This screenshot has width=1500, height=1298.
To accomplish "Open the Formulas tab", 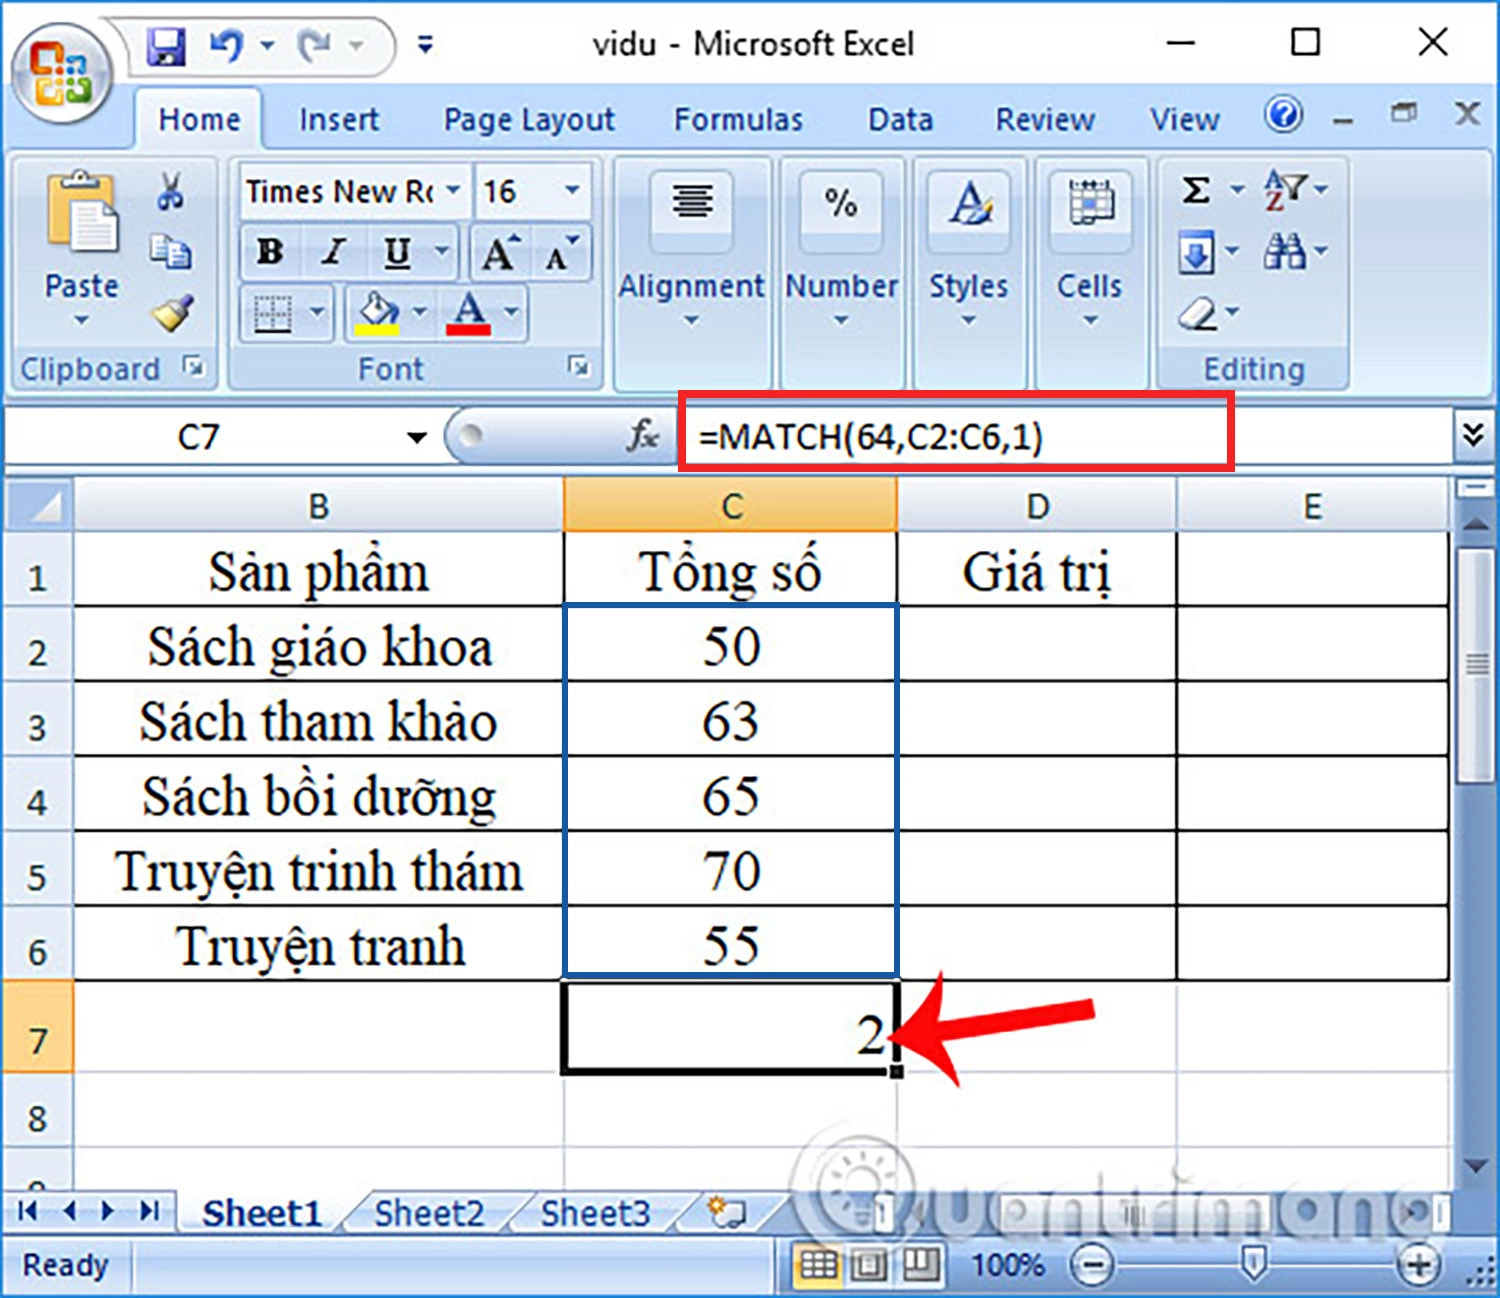I will (738, 120).
